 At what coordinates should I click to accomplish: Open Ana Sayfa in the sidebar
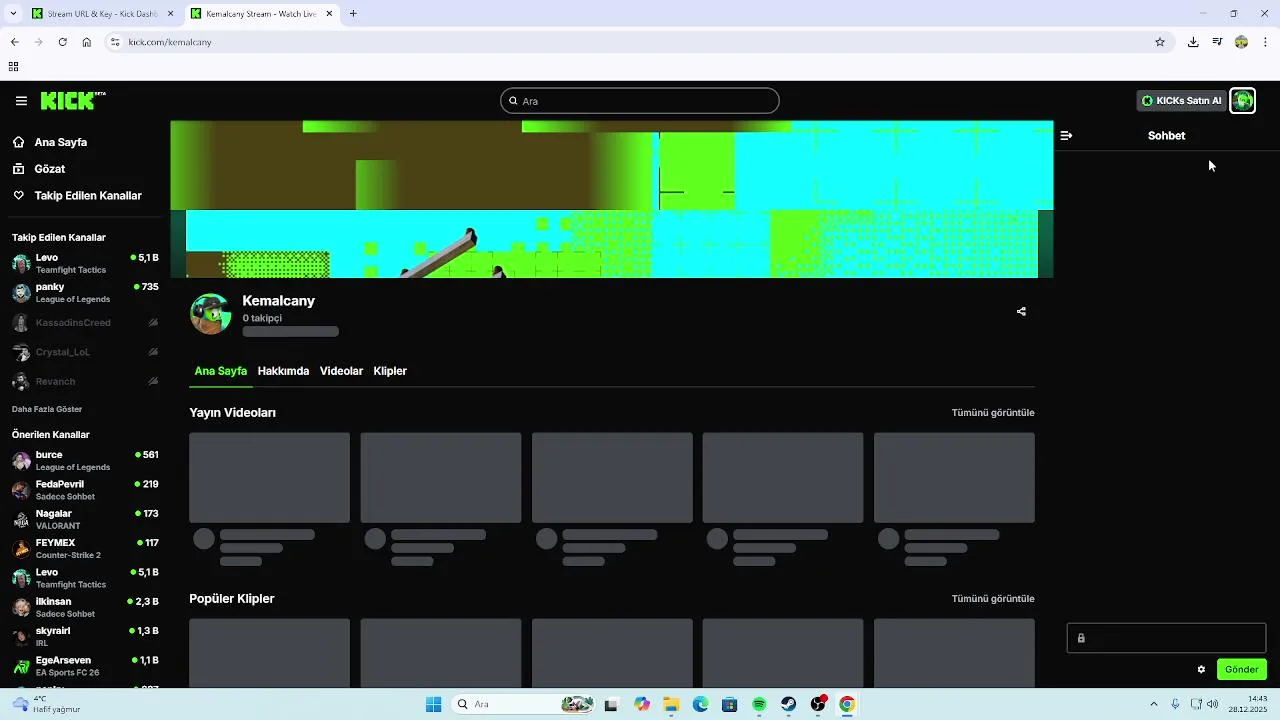point(60,142)
